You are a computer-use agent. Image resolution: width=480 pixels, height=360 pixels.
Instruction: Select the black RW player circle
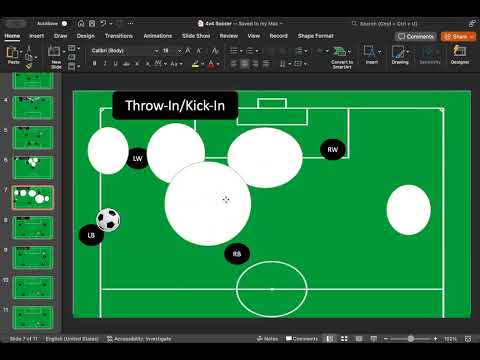332,150
